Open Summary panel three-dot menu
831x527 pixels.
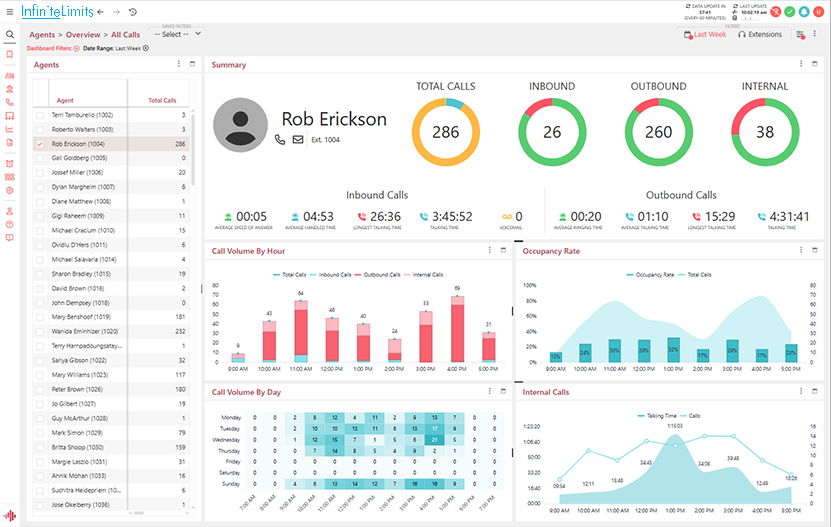pos(801,64)
